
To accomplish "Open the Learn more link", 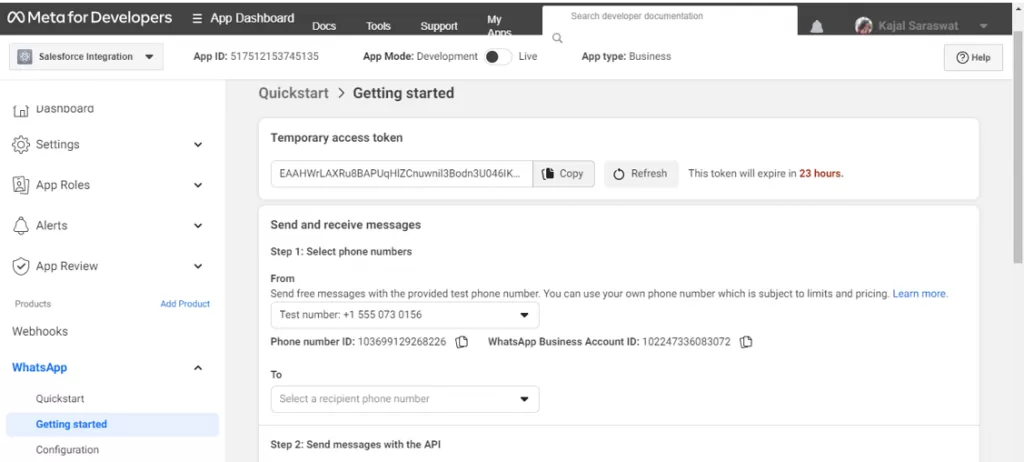I will point(920,293).
